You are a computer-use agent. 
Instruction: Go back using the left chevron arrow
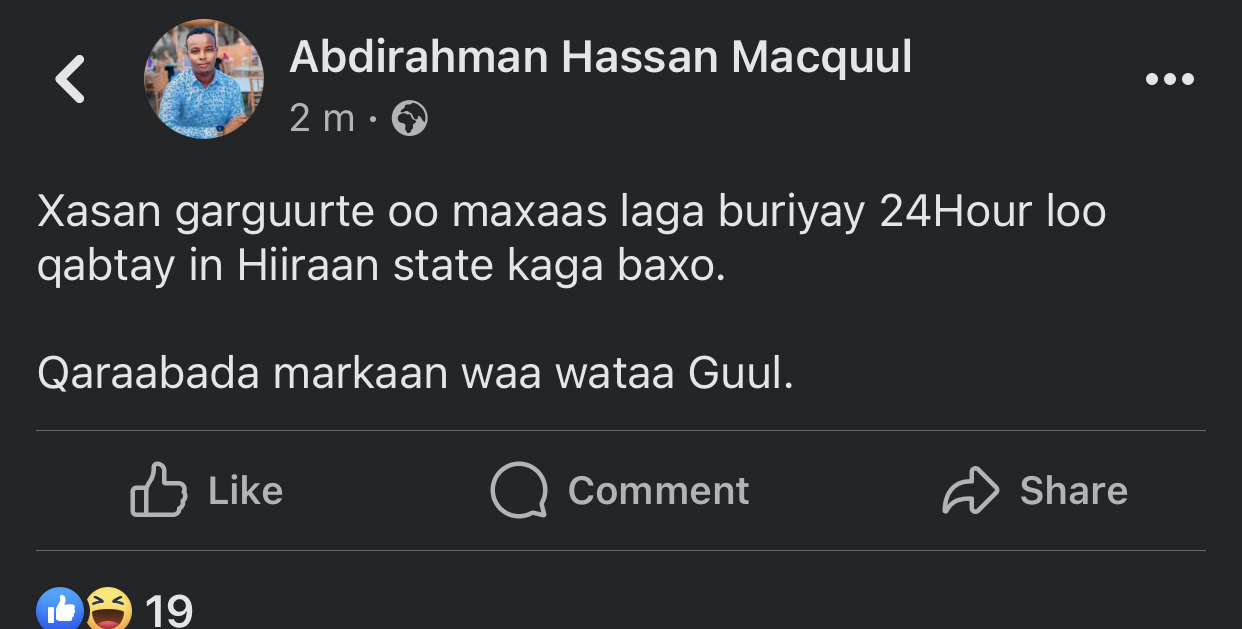coord(70,79)
